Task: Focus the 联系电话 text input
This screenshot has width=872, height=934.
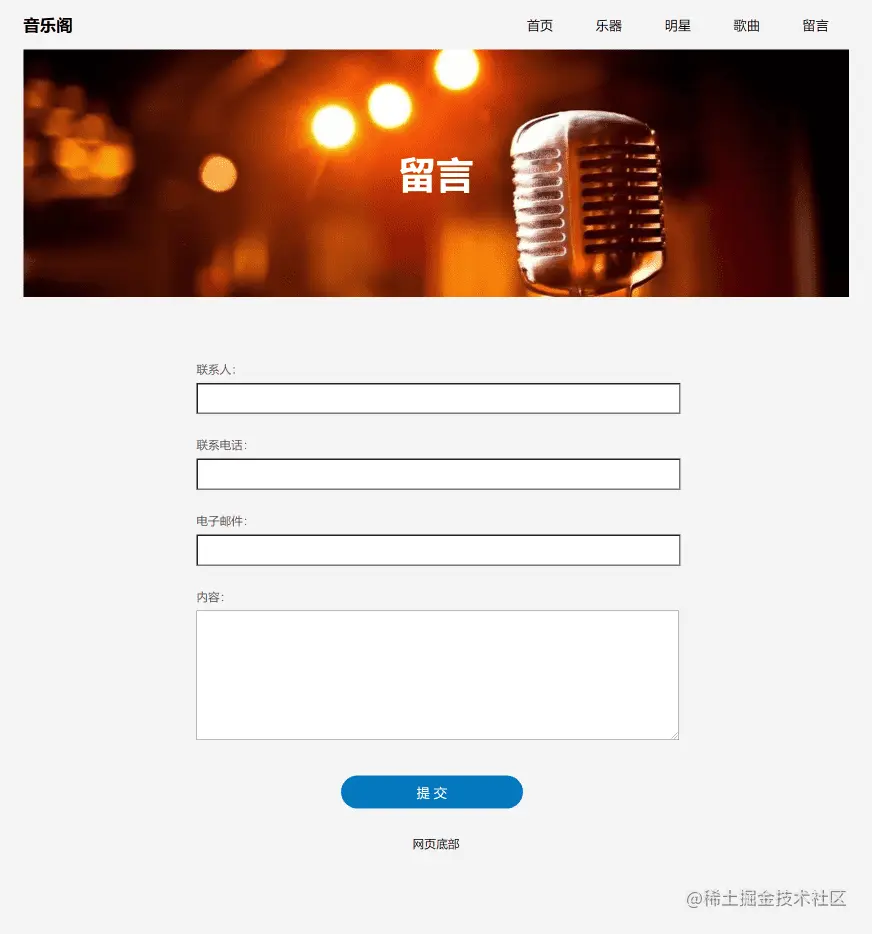Action: coord(438,474)
